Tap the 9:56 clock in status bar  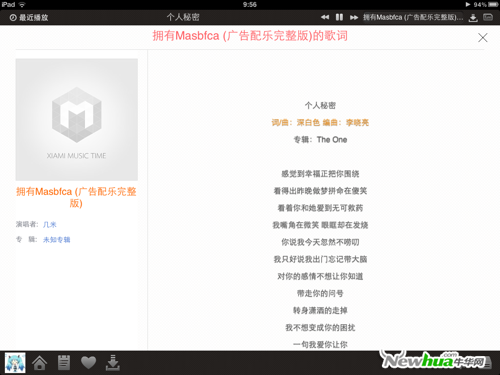click(250, 5)
